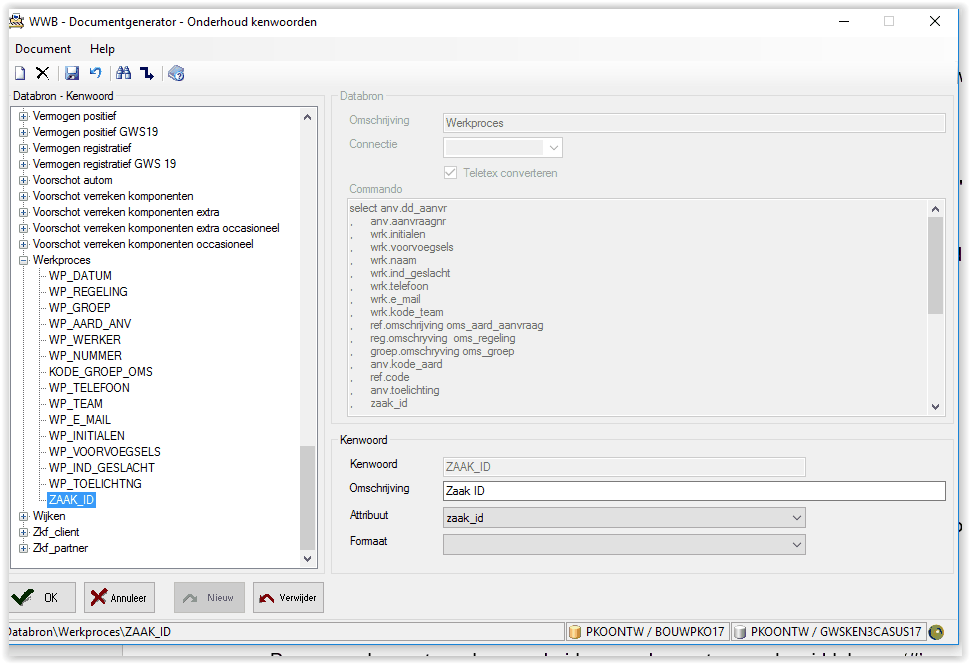The image size is (970, 664).
Task: Click the Kenwoord Omschrijving field with Zaak ID
Action: [694, 491]
